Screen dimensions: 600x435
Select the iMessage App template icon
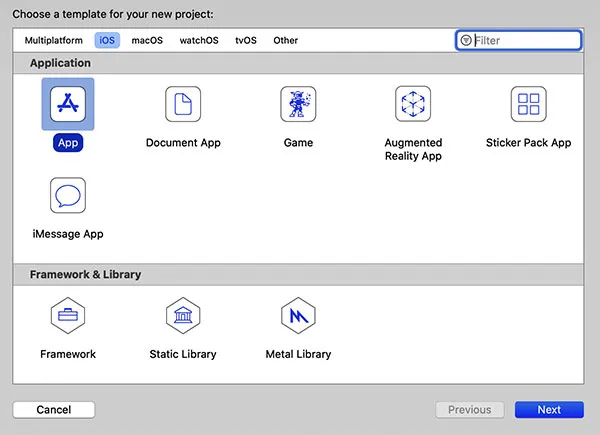(x=68, y=196)
